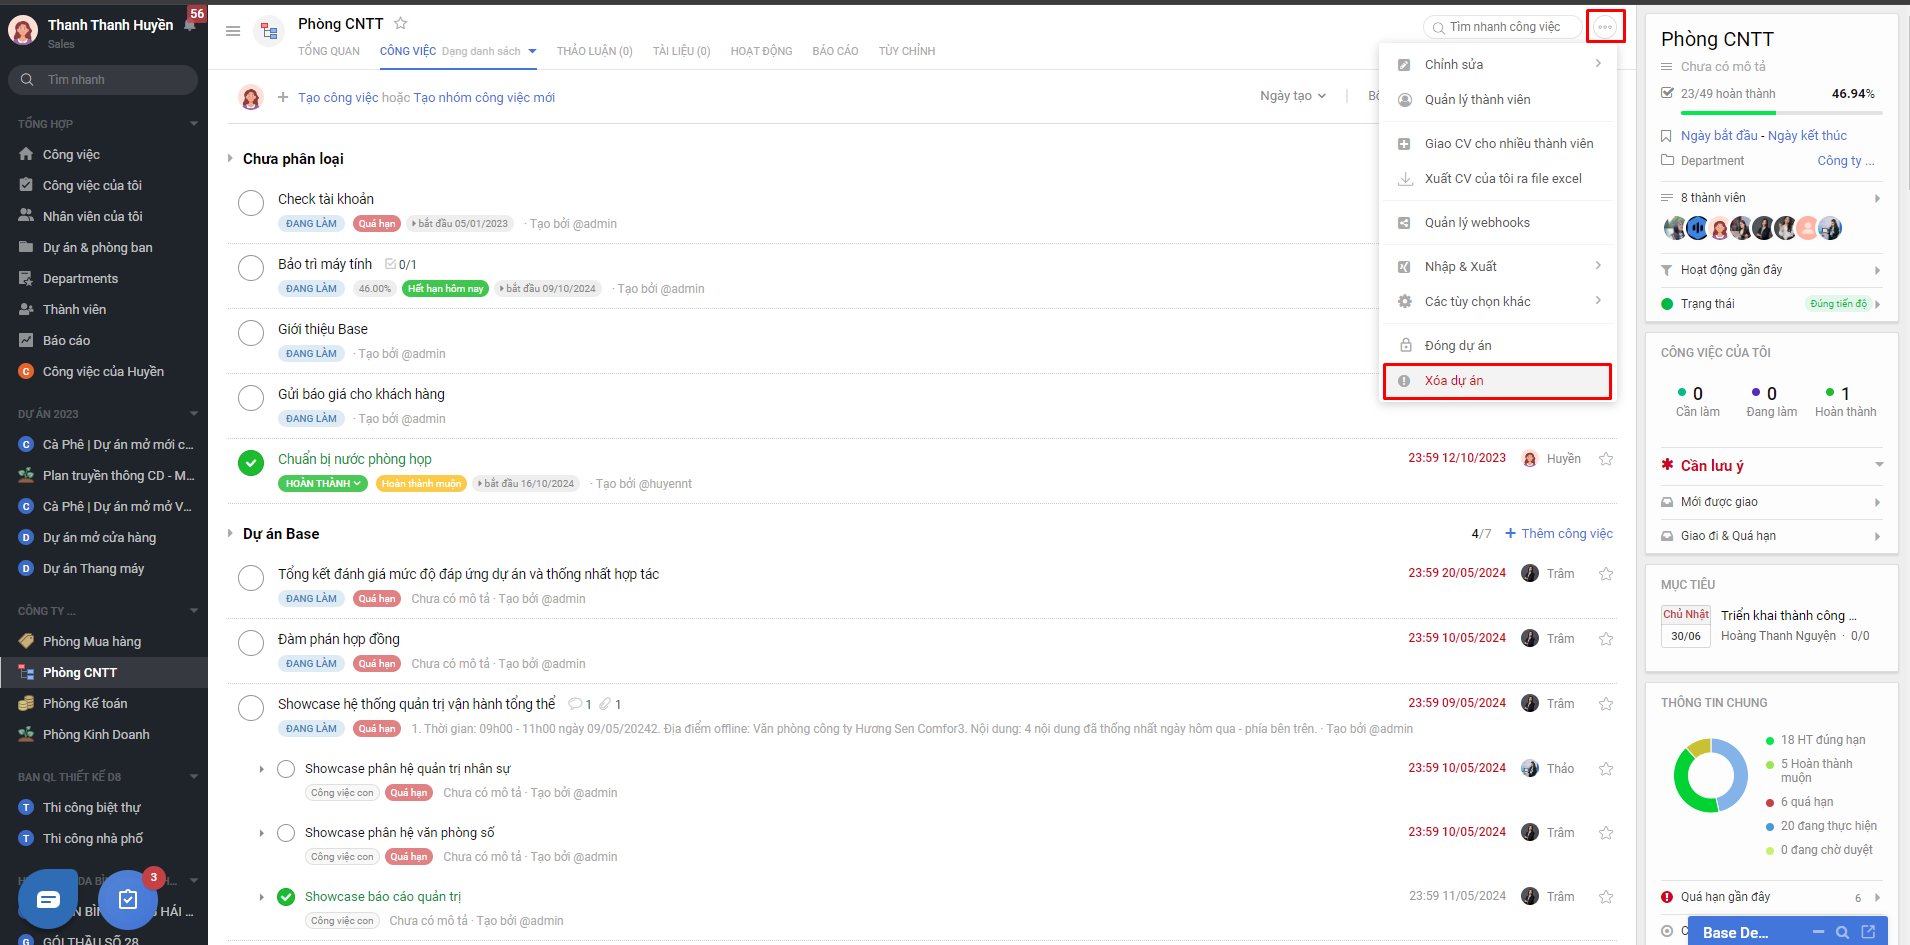Switch to the THẢO LUẬN (0) tab
Screen dimensions: 1910x945
pos(595,51)
